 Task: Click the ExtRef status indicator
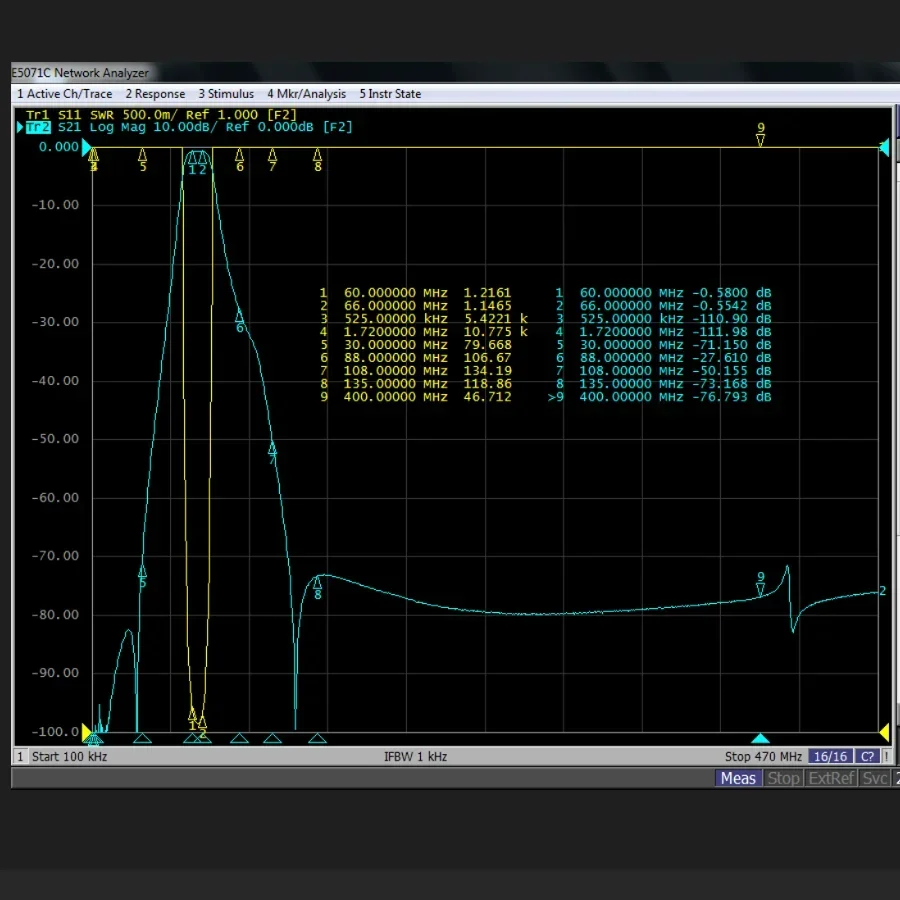831,778
